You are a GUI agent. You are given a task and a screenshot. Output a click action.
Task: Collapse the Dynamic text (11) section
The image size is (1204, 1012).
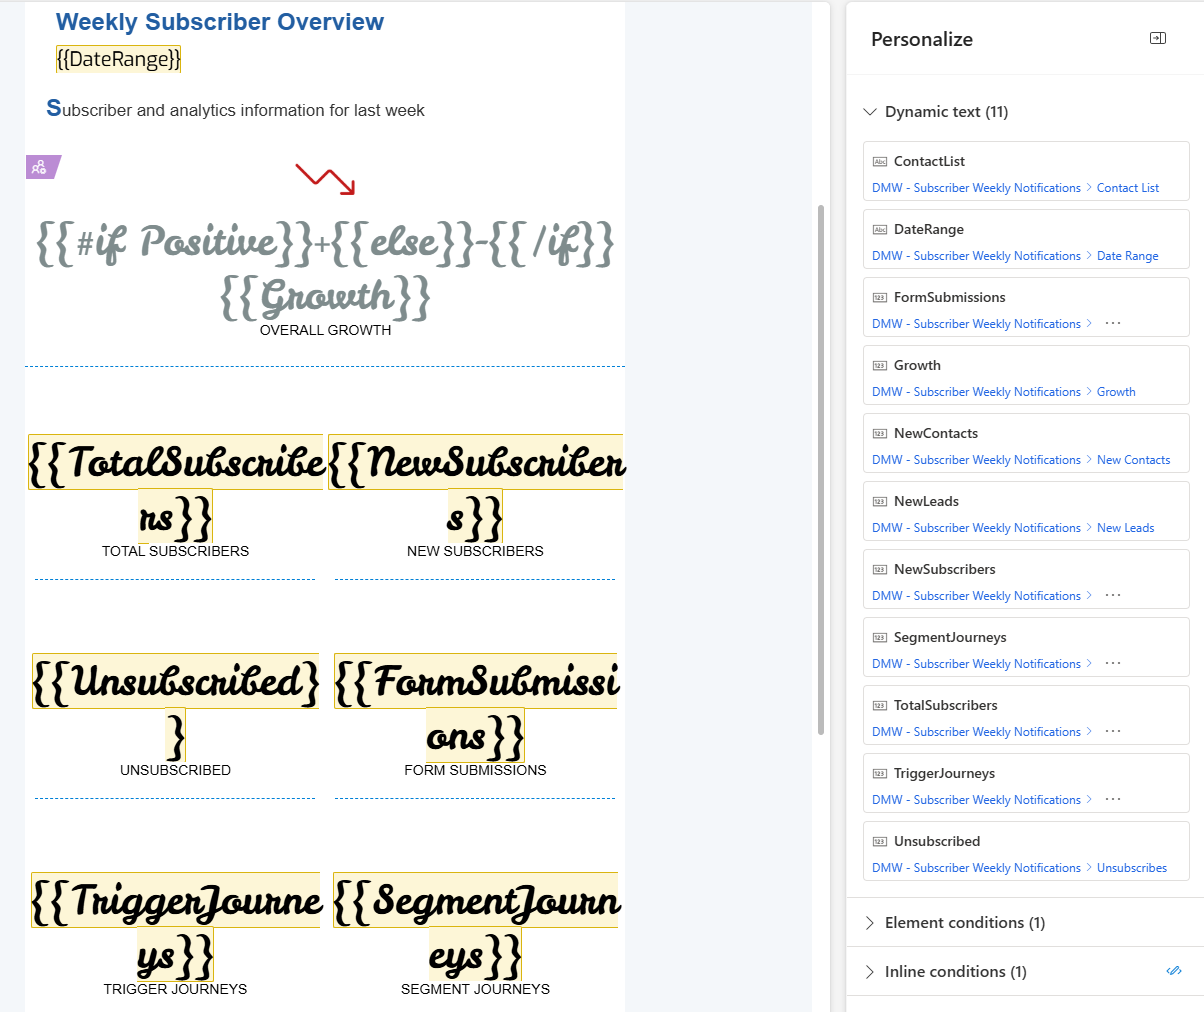tap(870, 112)
